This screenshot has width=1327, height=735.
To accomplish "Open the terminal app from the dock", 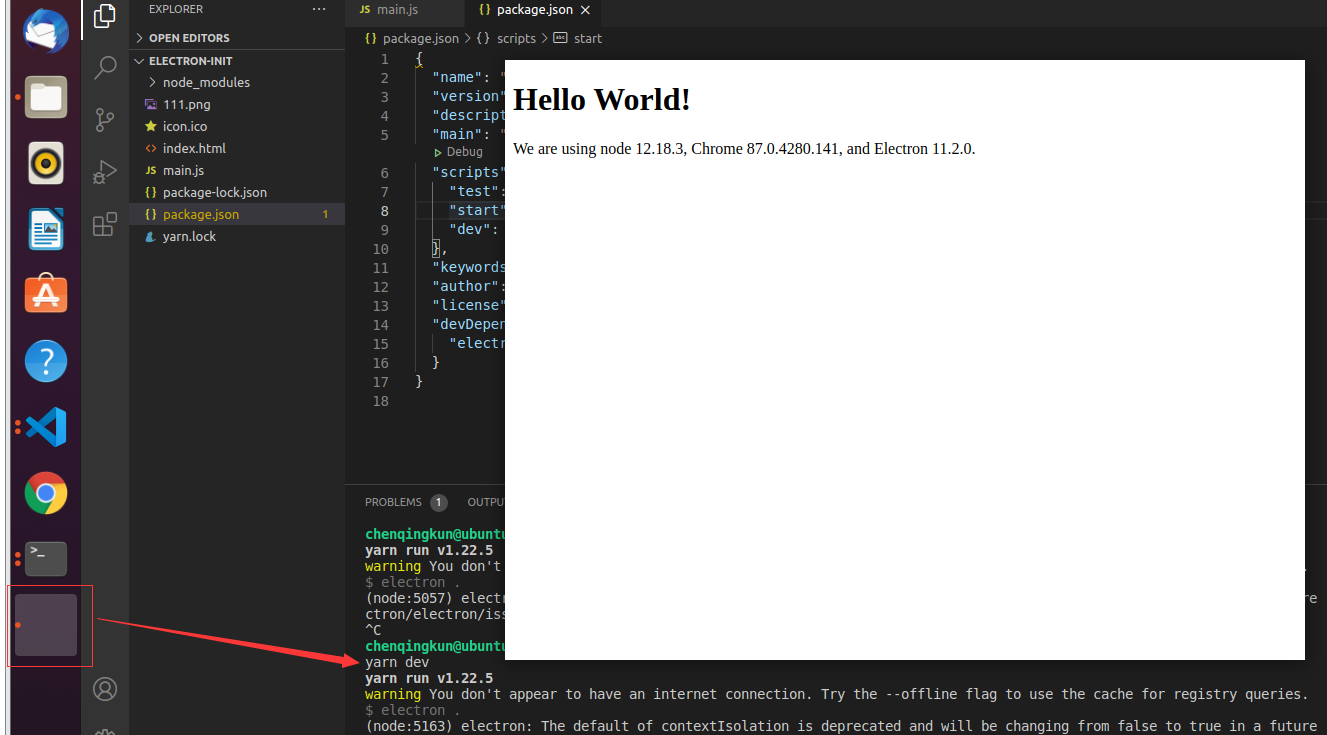I will 45,559.
